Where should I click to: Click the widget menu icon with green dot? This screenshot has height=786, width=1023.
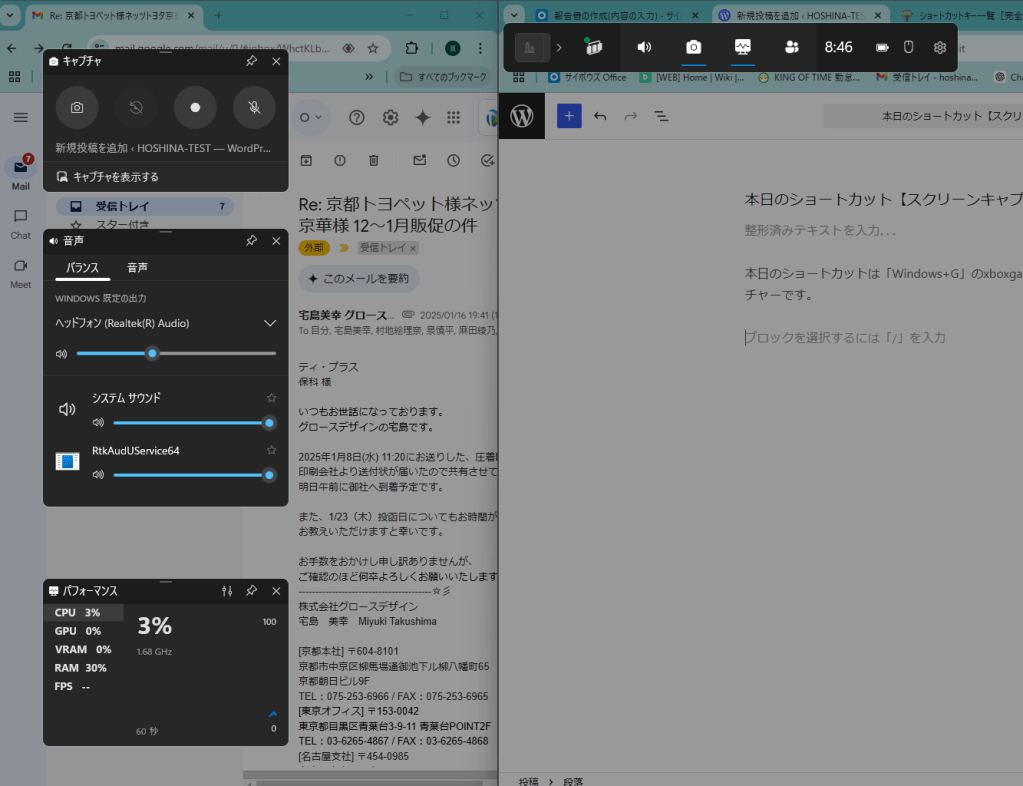[x=594, y=47]
